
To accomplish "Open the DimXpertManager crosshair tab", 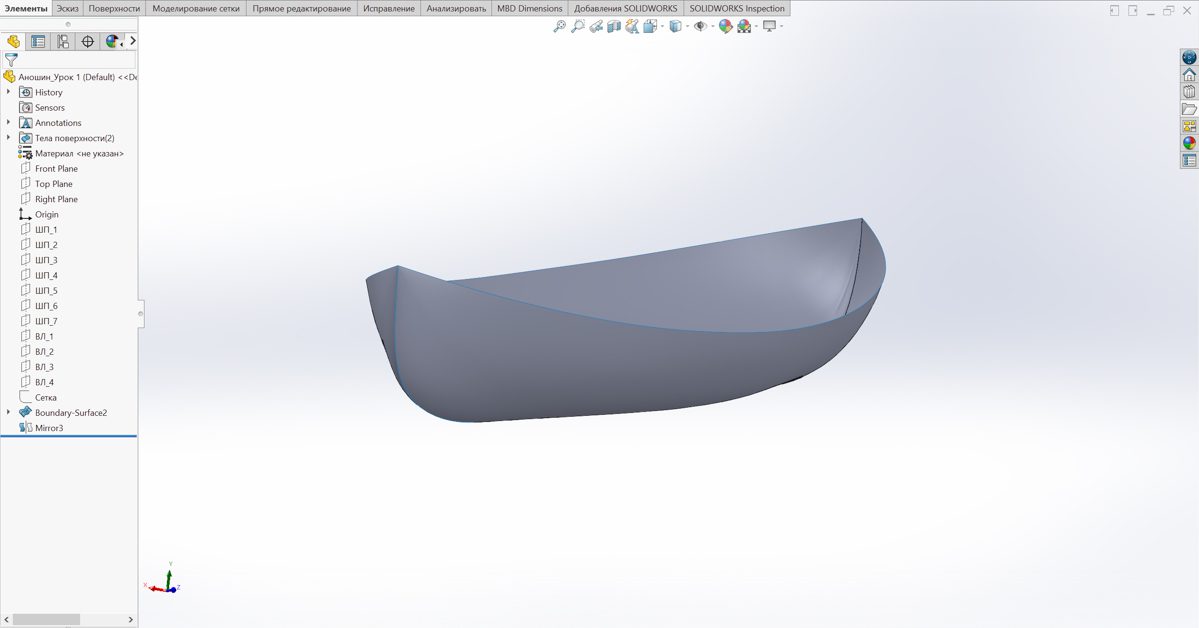I will 88,42.
